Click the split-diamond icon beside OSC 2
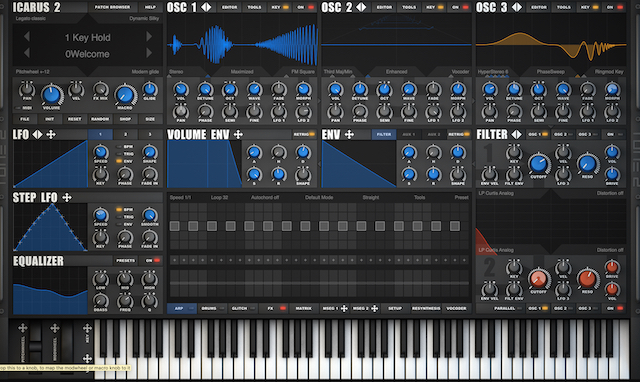This screenshot has width=640, height=382. tap(361, 7)
